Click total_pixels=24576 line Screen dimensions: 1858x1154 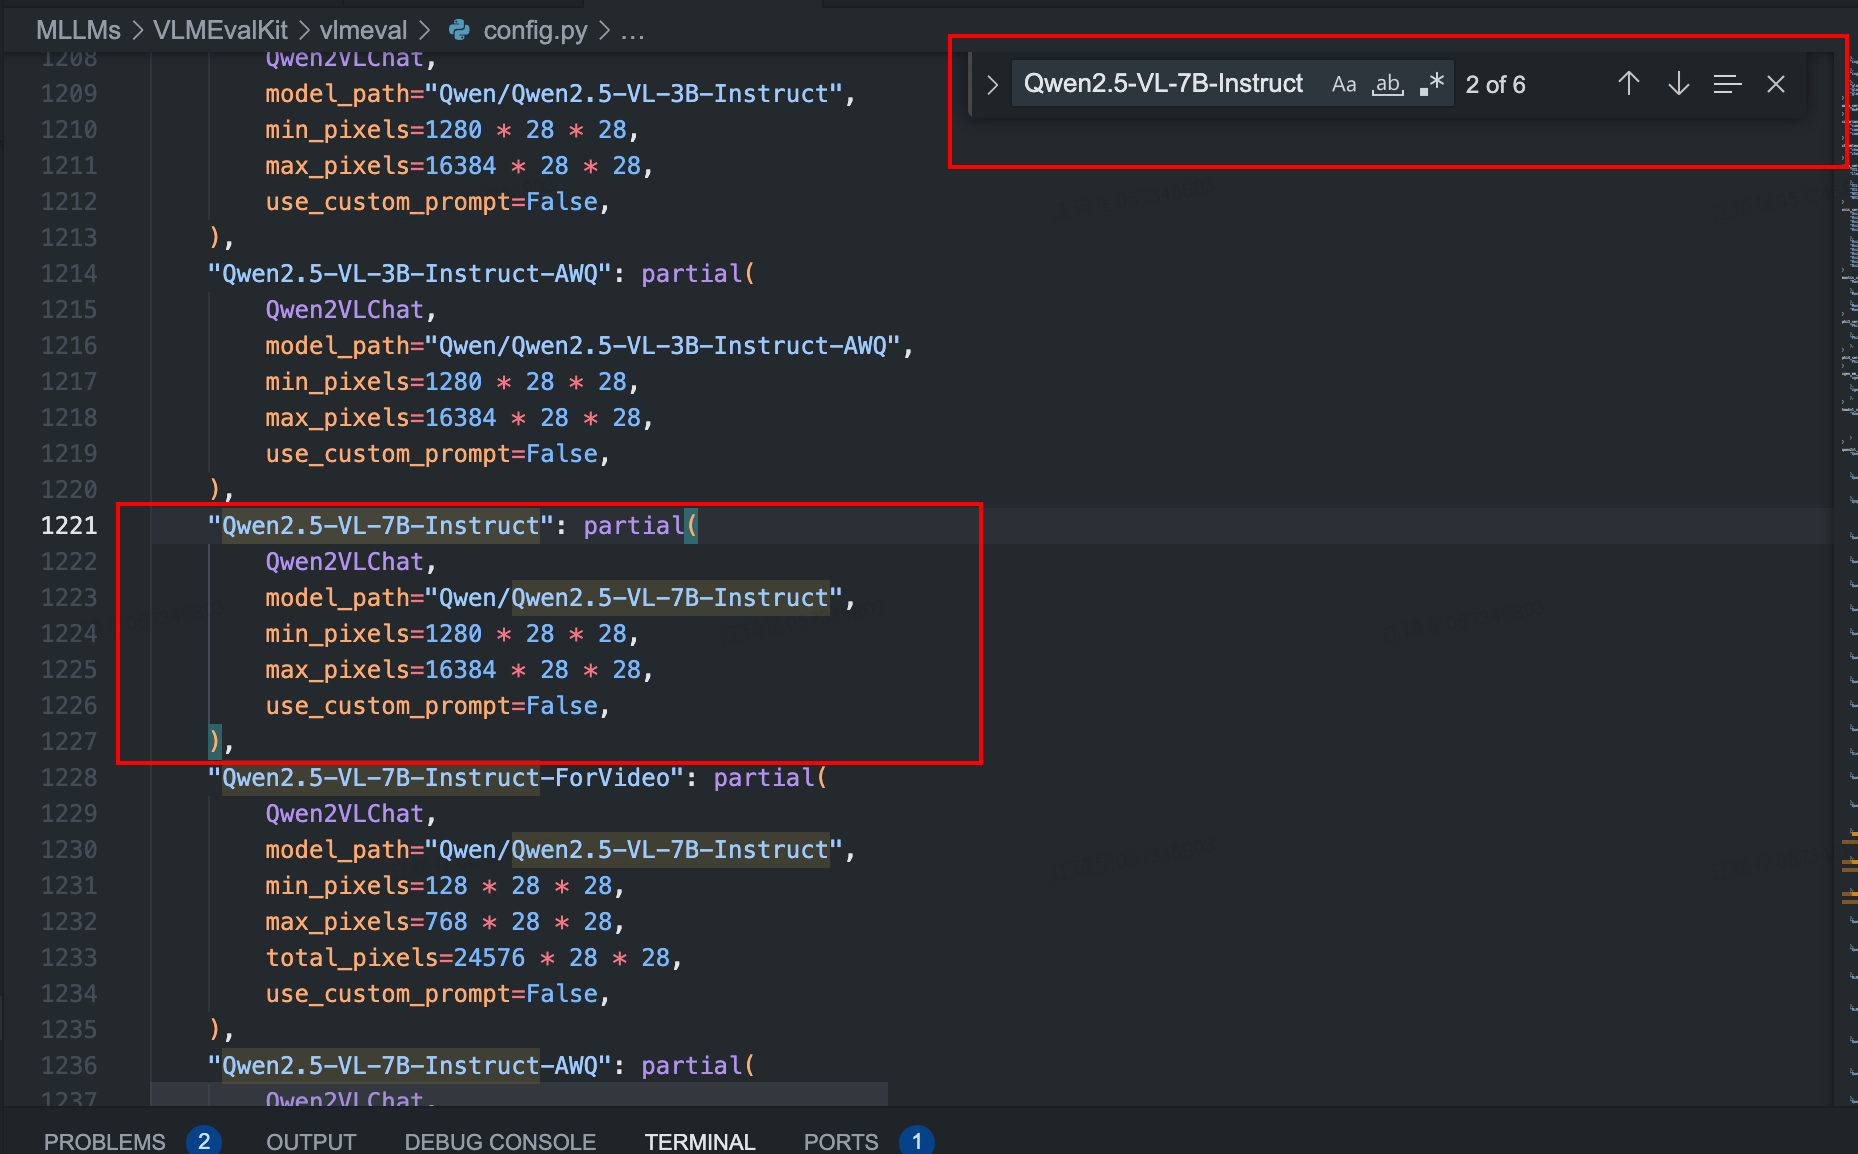click(473, 958)
